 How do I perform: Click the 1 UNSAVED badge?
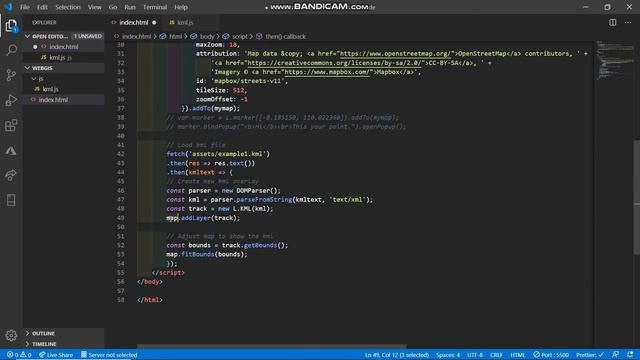88,36
